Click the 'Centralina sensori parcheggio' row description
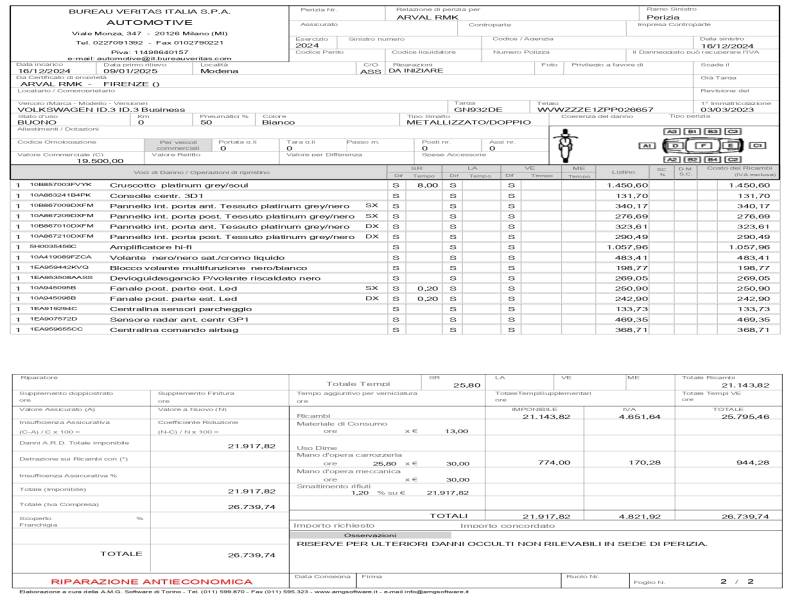800x600 pixels. (181, 309)
